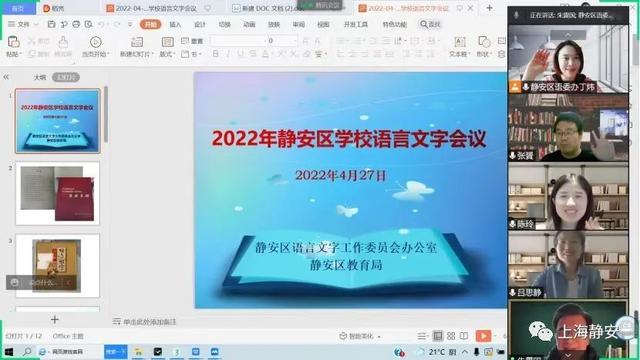Click the Paste clipboard icon

coord(13,42)
